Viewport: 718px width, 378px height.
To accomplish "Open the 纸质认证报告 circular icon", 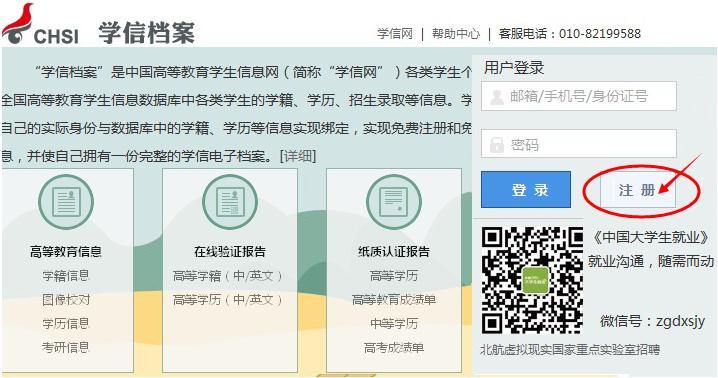I will (394, 202).
